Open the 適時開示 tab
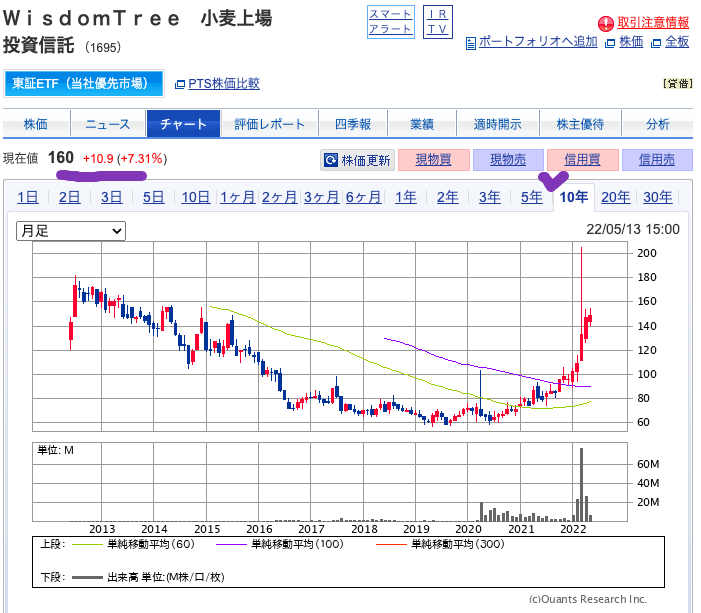This screenshot has width=701, height=613. click(x=498, y=124)
